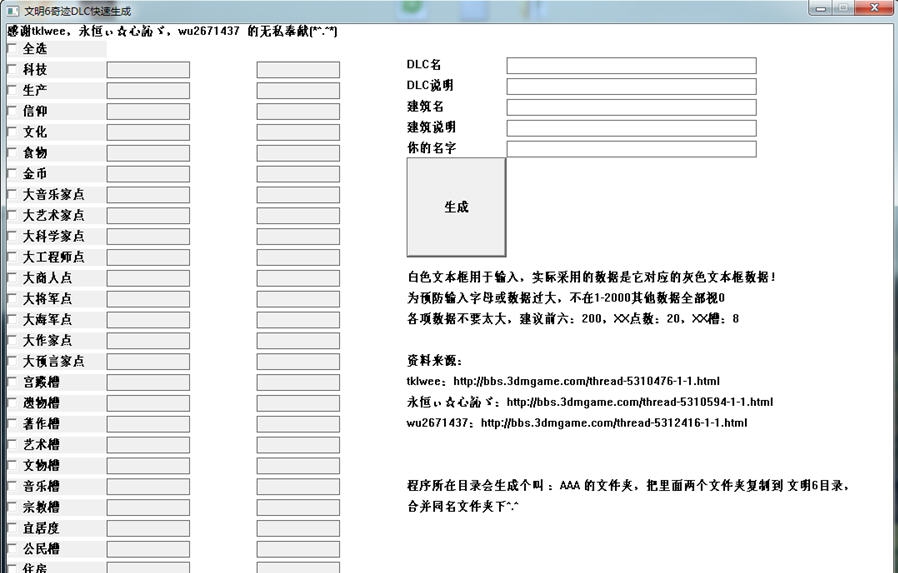
Task: Check the 文物槽 checkbox
Action: pyautogui.click(x=12, y=465)
